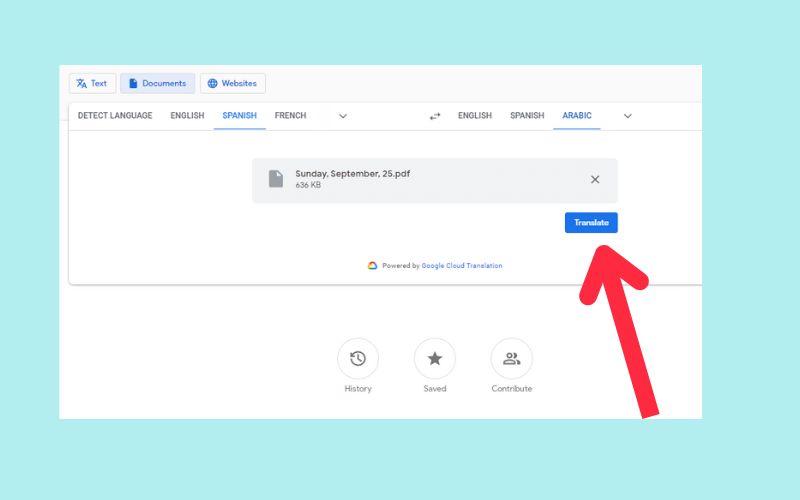
Task: Open the Contribute people icon
Action: point(512,359)
